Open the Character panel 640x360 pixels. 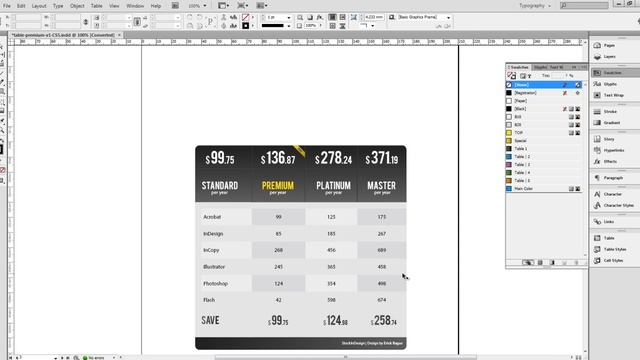click(x=607, y=194)
